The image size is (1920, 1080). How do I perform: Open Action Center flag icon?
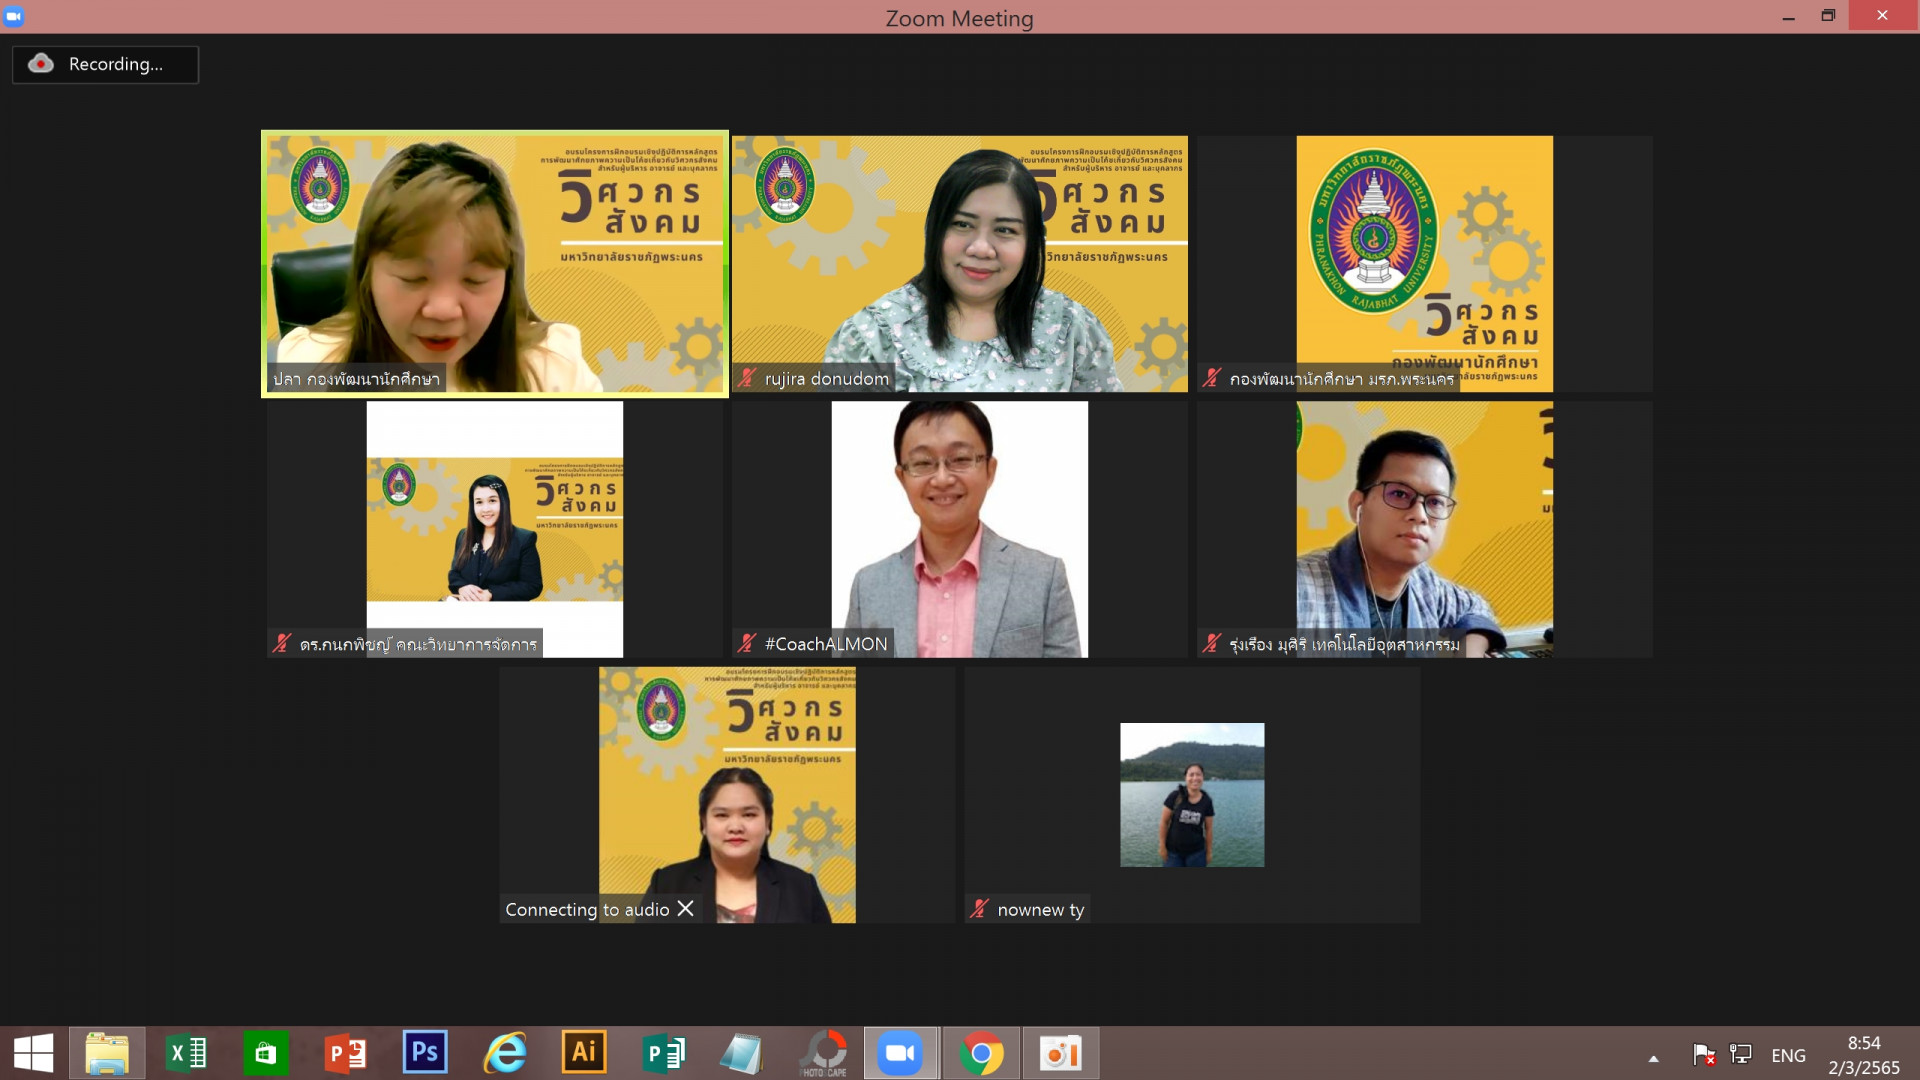point(1704,1054)
